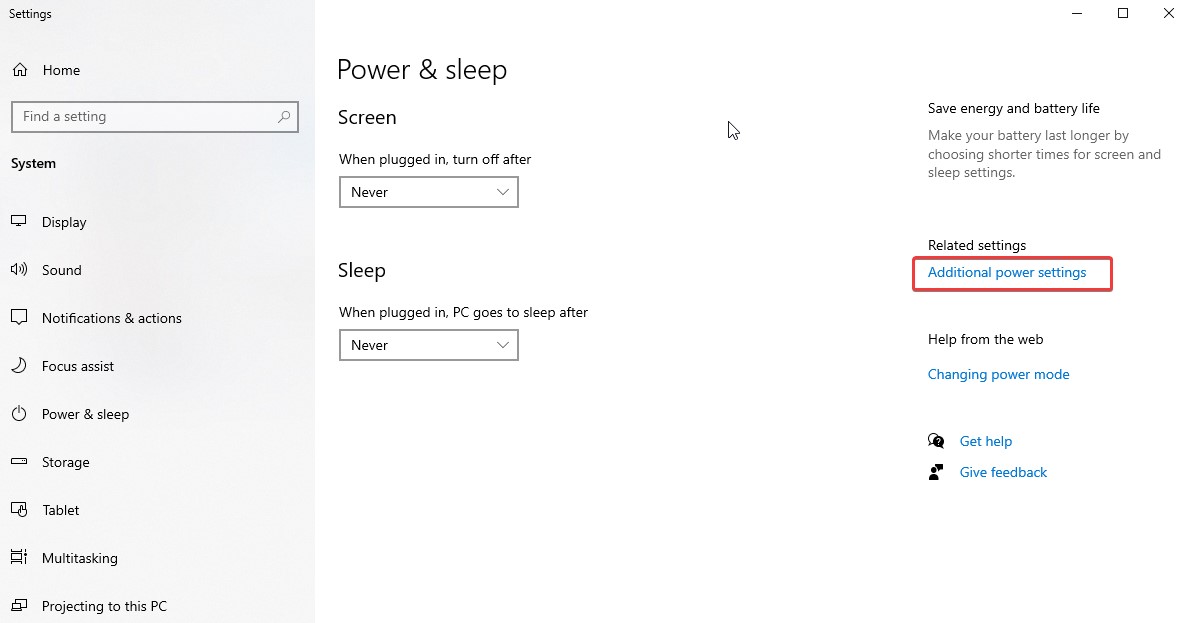Open Additional power settings
The width and height of the screenshot is (1186, 623).
pyautogui.click(x=1006, y=272)
